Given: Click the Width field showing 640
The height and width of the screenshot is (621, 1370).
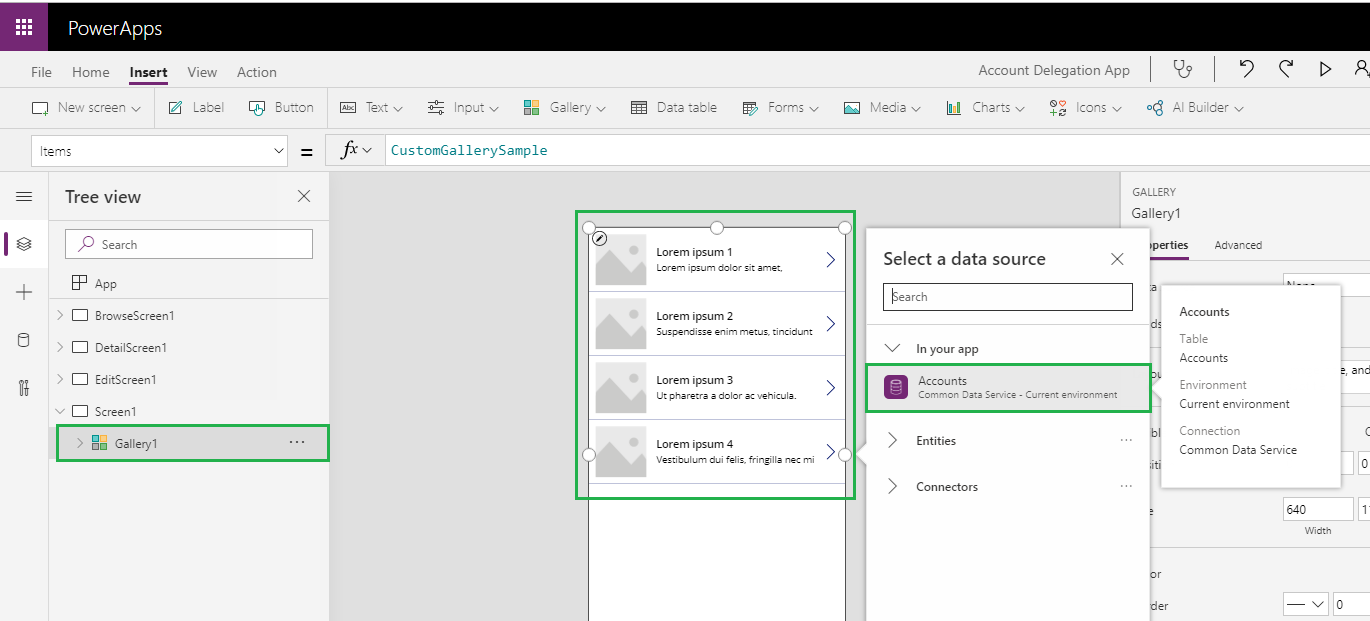Looking at the screenshot, I should [x=1318, y=509].
